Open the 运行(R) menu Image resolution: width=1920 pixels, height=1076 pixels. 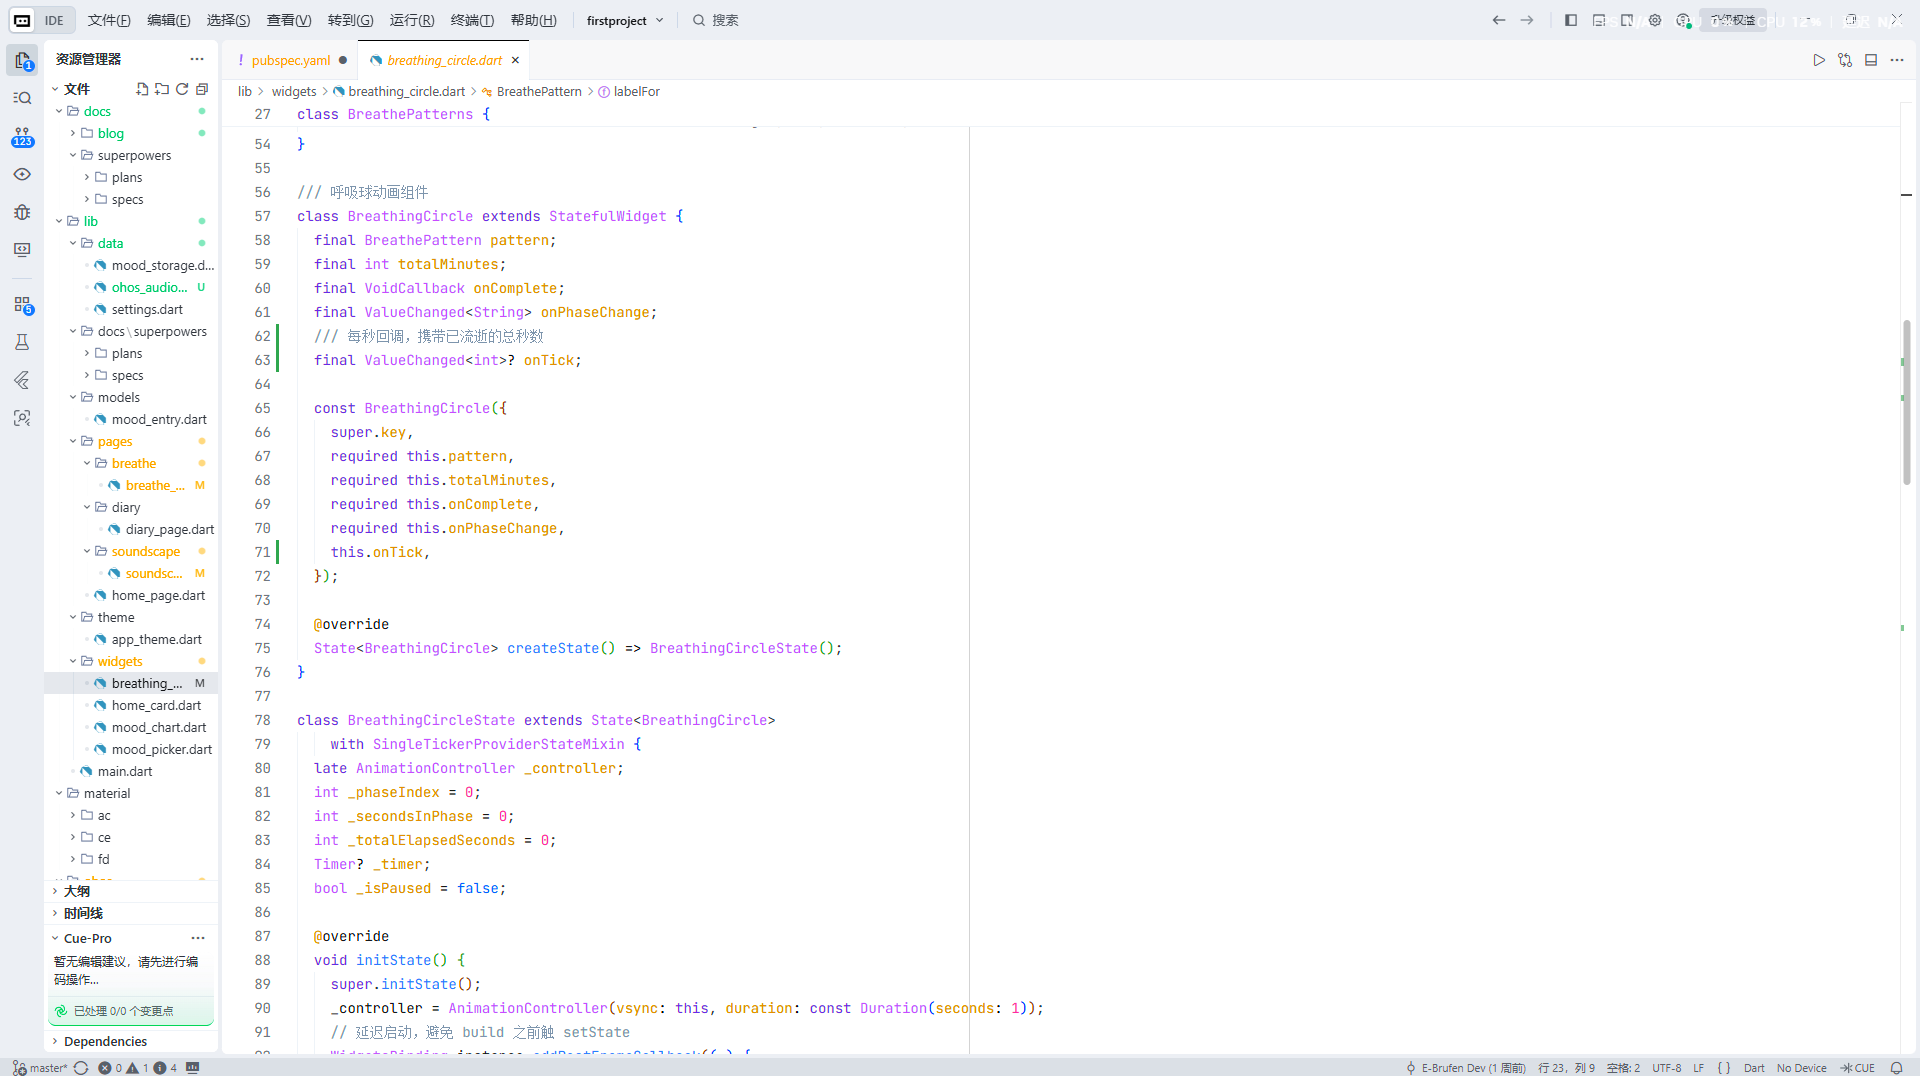(x=412, y=20)
